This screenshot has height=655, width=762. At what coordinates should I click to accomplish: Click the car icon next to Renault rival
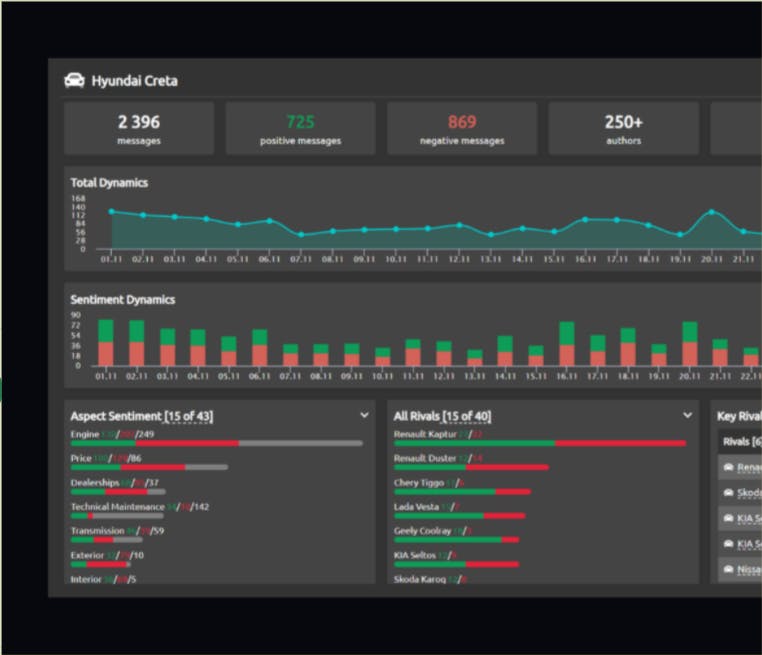pos(728,467)
